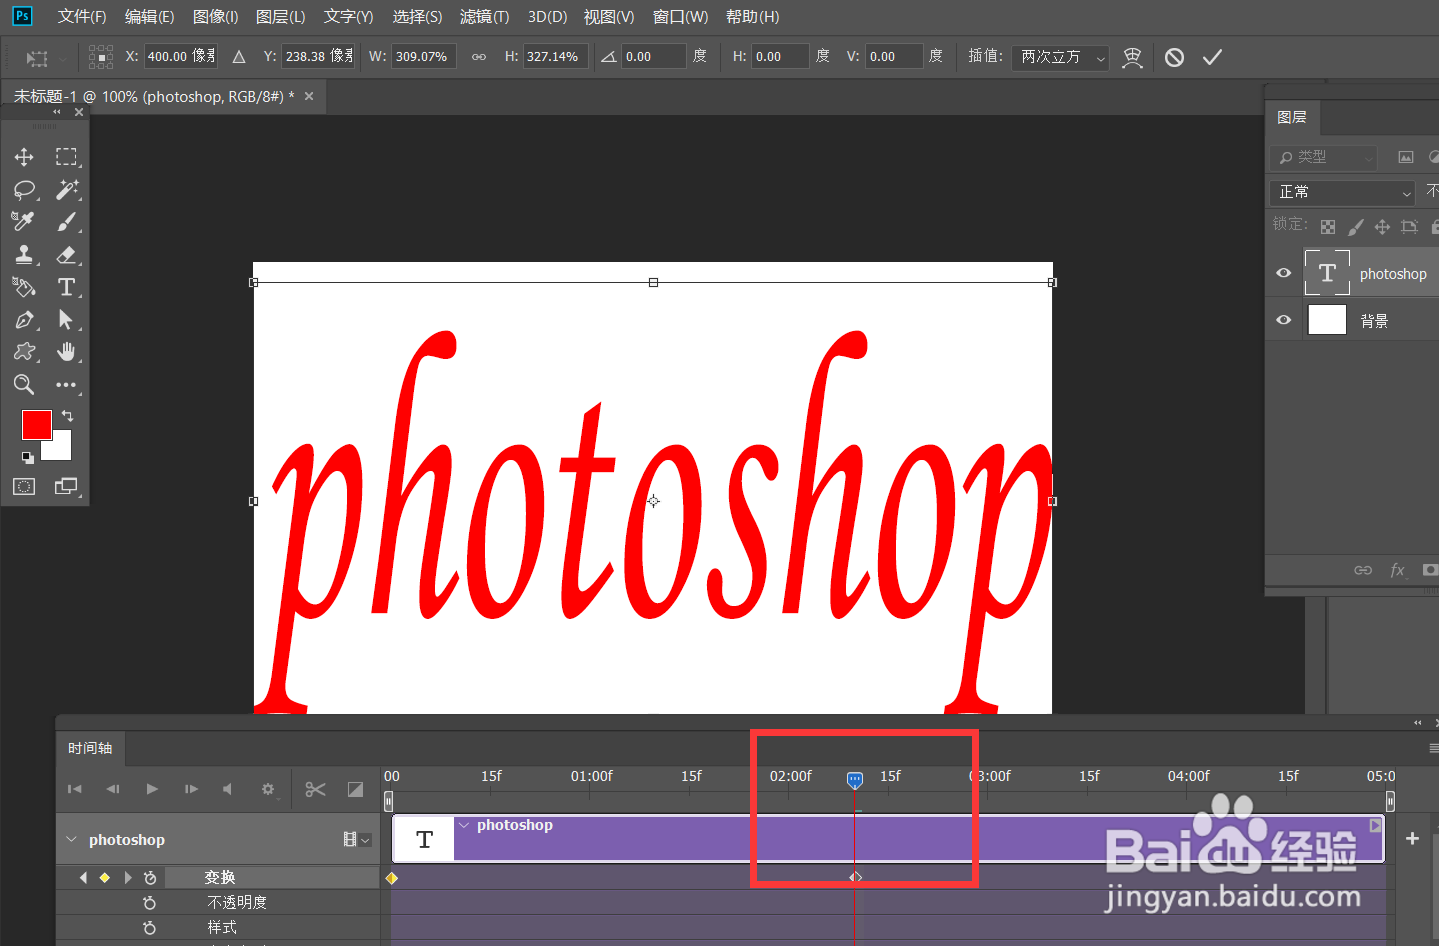Enable 样式 keyframe stopwatch

point(150,928)
